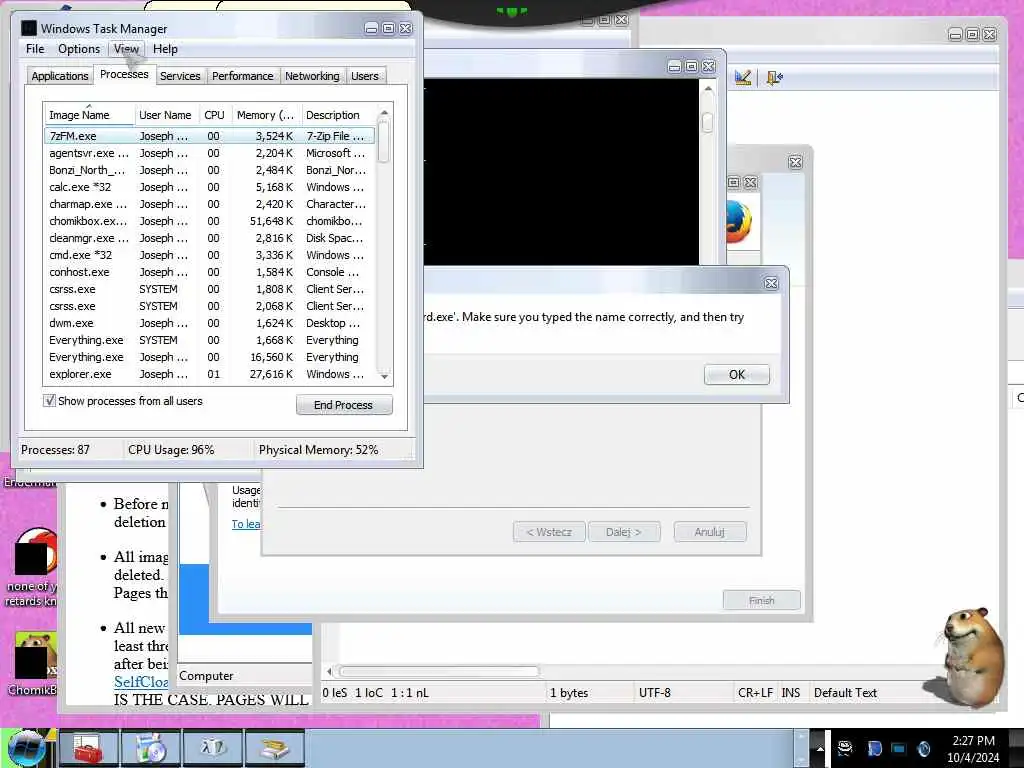
Task: Switch to the Users tab
Action: 364,76
